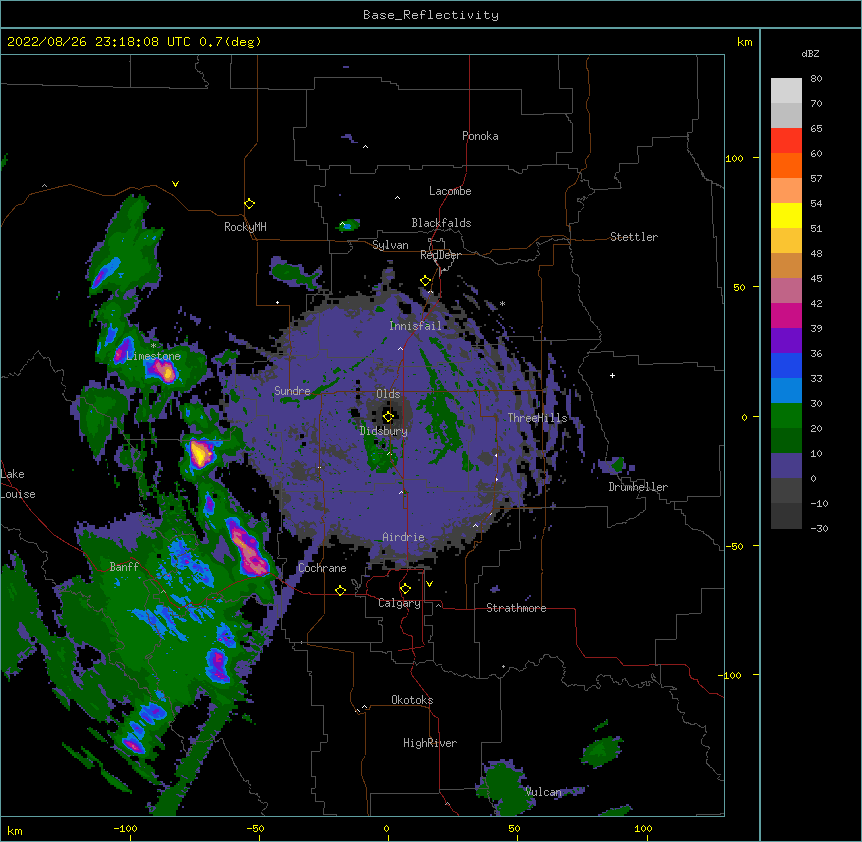Click the Stettler label
Screen dimensions: 862x842
point(634,237)
